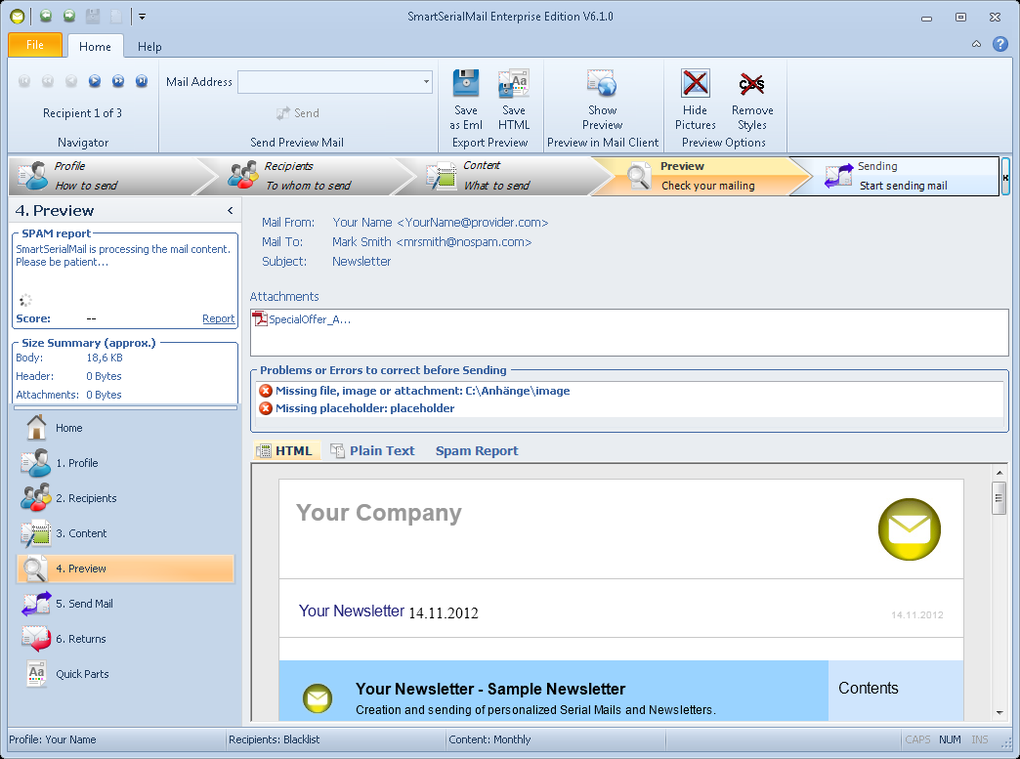
Task: Switch to the Home ribbon tab
Action: [95, 47]
